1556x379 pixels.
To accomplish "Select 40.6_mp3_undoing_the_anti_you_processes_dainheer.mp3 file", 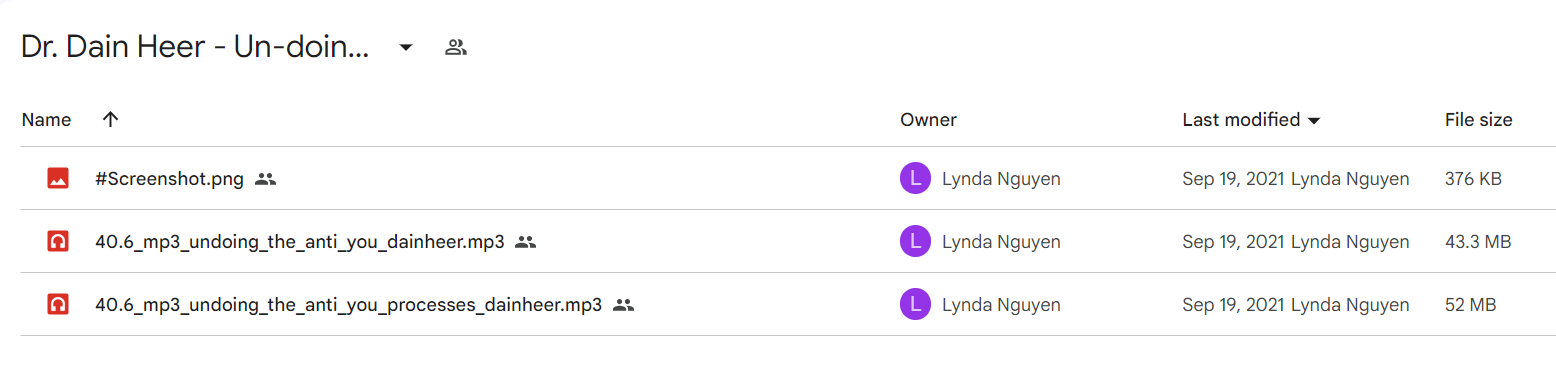I will [x=348, y=305].
